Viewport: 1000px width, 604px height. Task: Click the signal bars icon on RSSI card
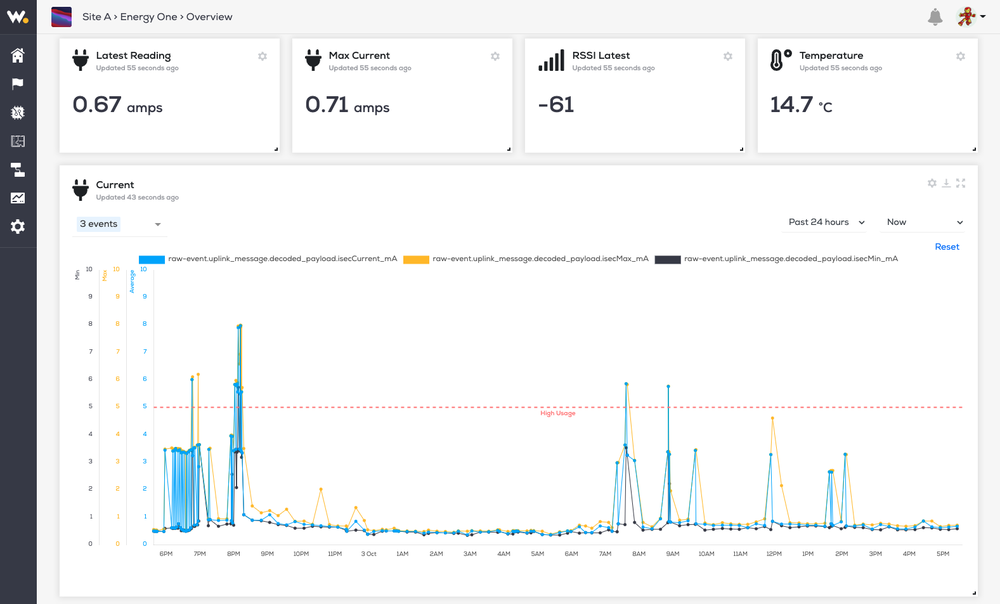(551, 60)
